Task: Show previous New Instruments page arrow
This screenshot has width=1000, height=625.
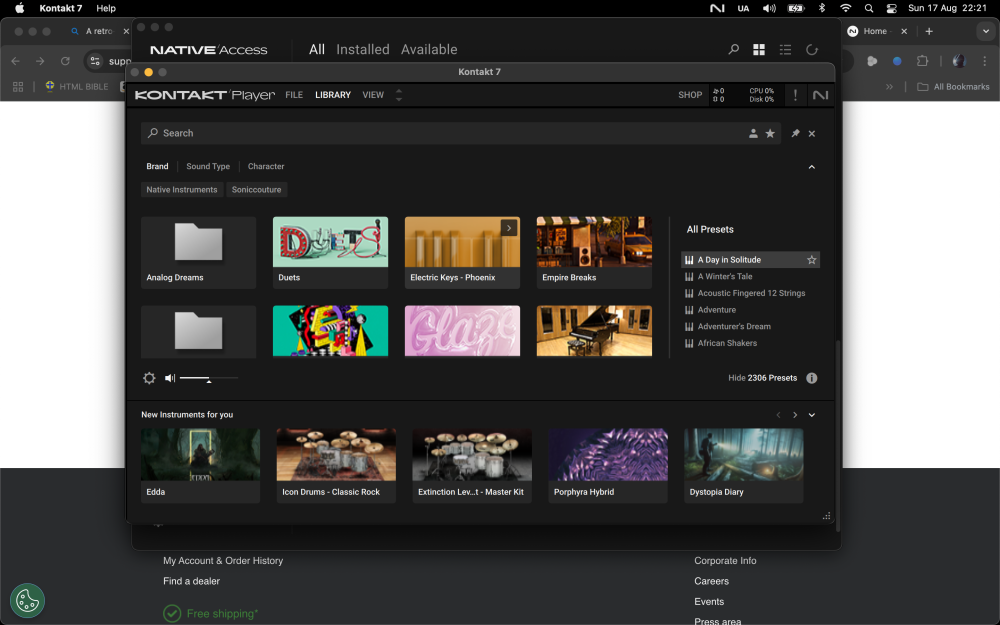Action: click(778, 415)
